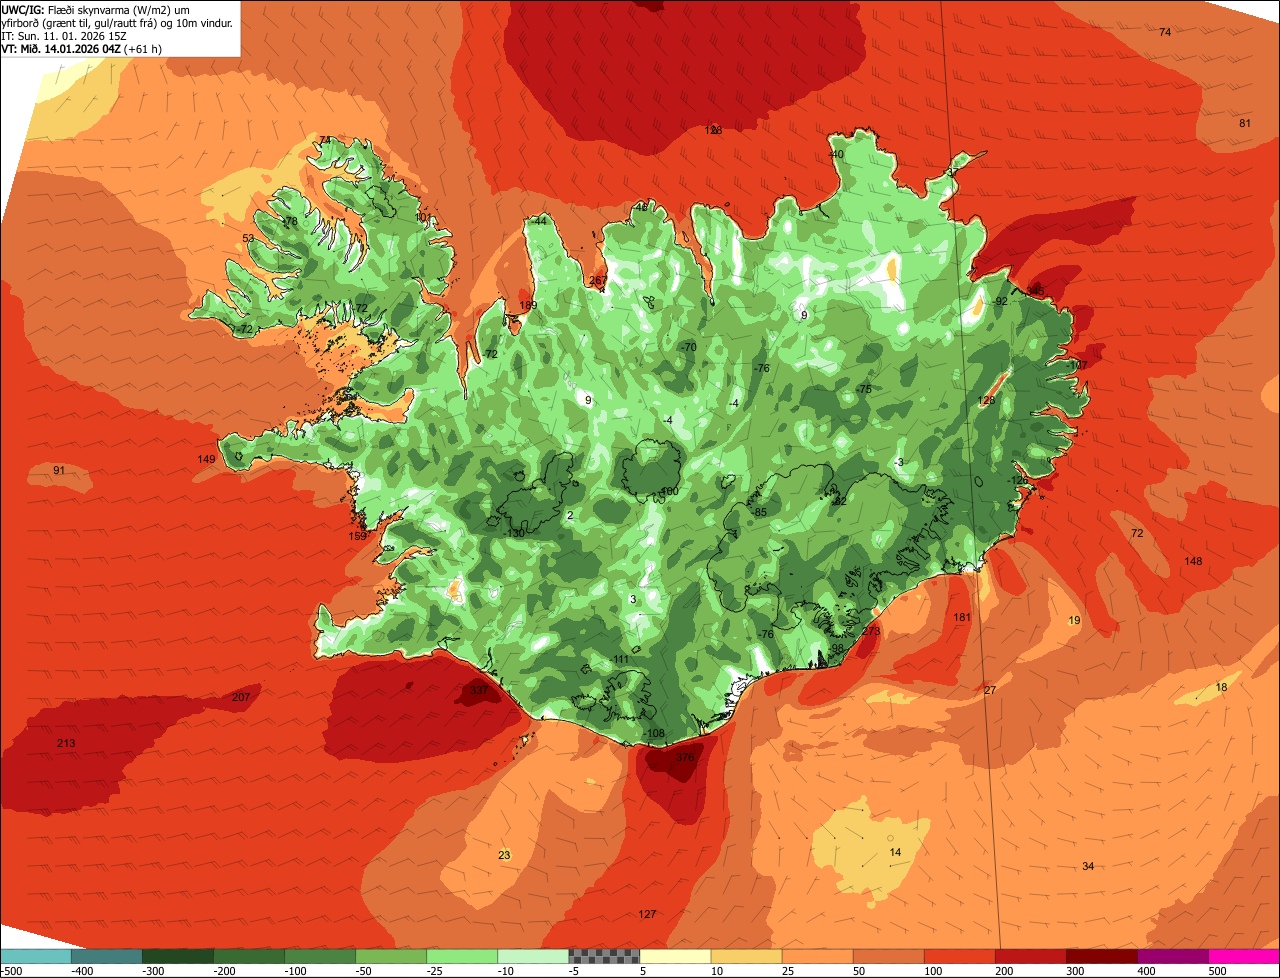
Task: Click the flux value 267 in the northern fjord
Action: 598,281
